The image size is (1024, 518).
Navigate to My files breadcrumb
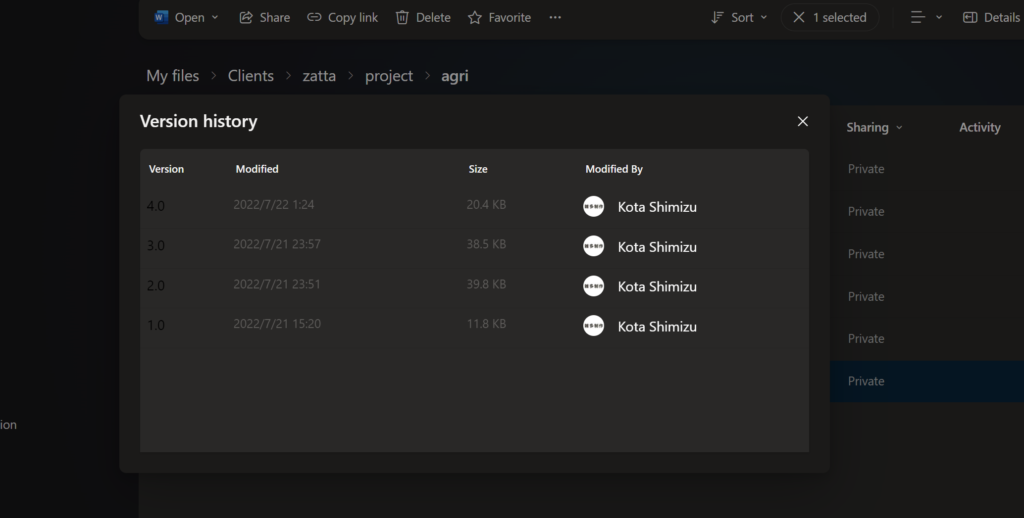(x=172, y=76)
